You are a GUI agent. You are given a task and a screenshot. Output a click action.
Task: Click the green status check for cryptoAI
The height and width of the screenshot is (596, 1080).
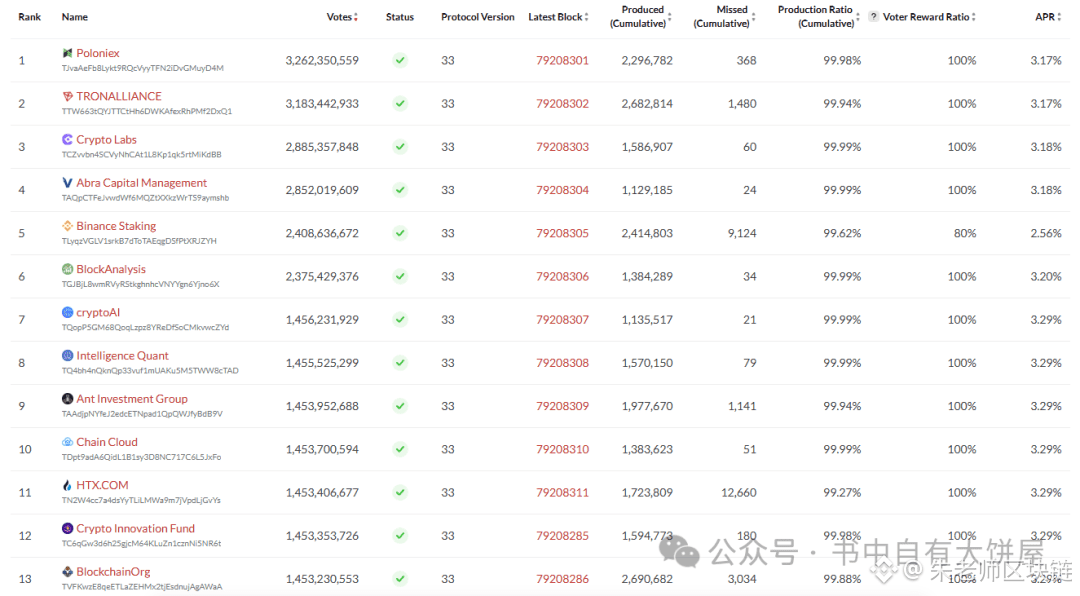tap(400, 320)
